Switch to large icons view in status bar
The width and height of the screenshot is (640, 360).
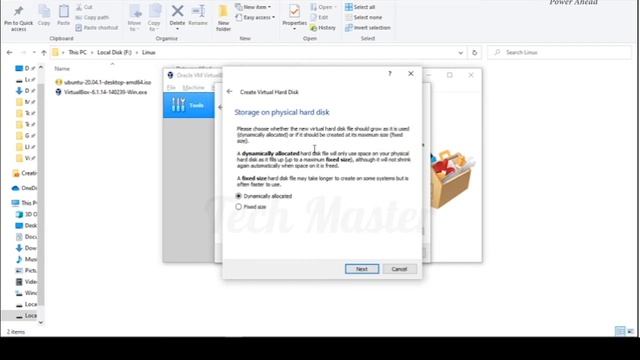point(631,331)
